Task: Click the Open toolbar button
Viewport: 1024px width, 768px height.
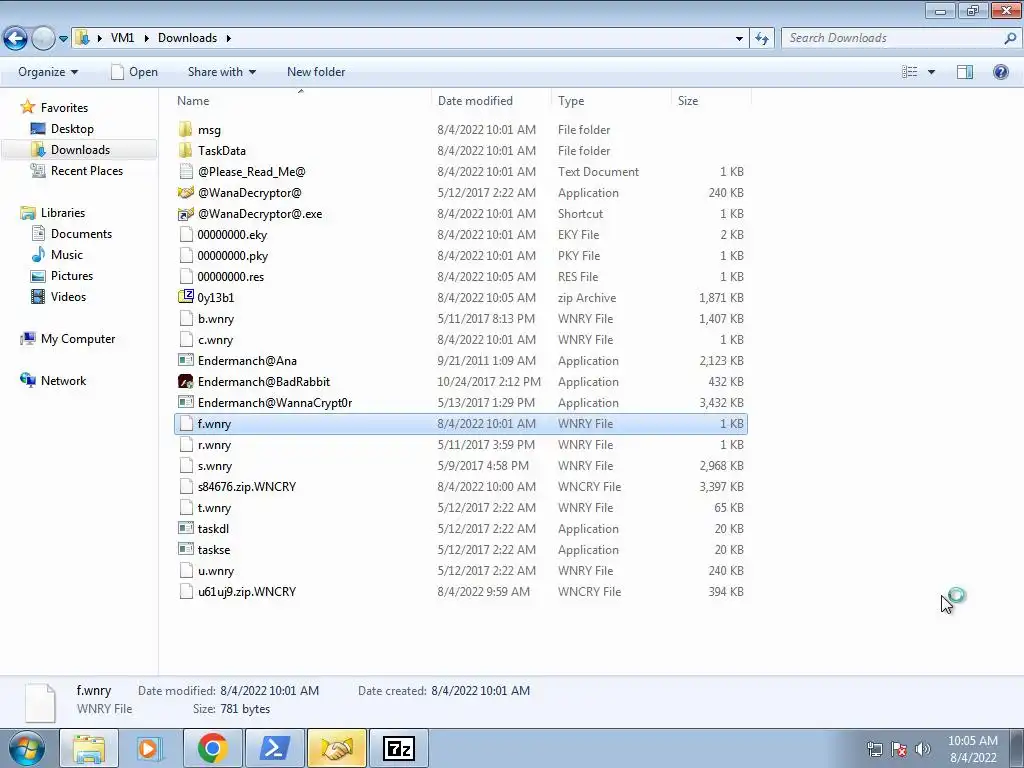Action: (135, 72)
